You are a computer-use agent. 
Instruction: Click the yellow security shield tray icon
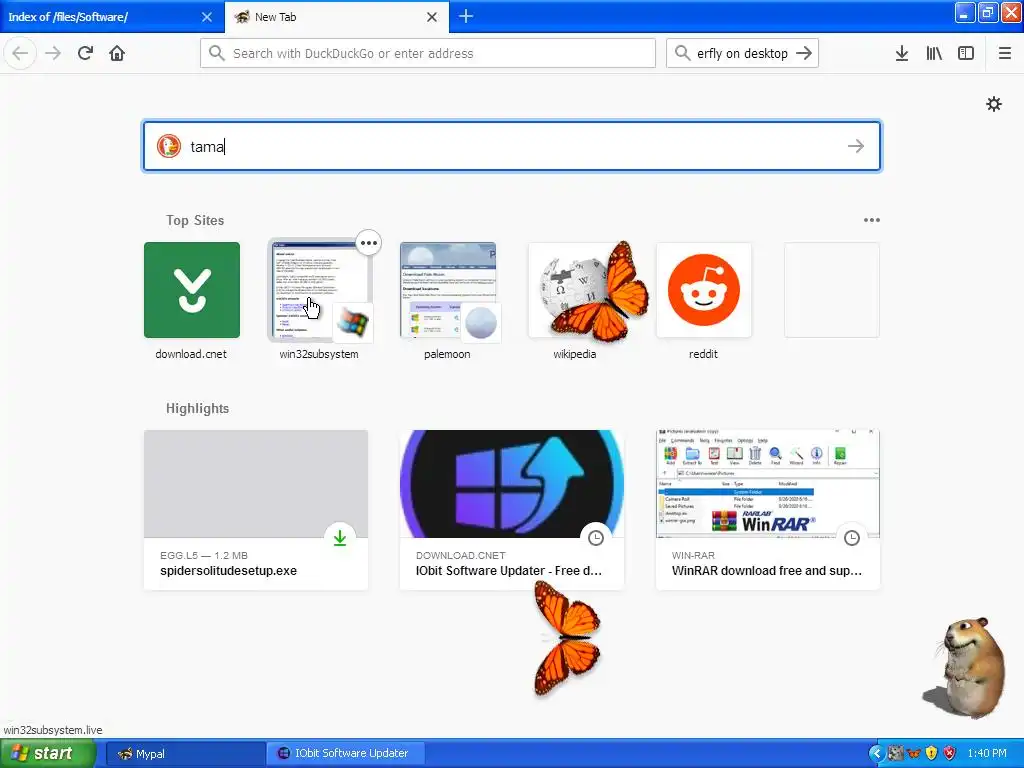pos(931,754)
